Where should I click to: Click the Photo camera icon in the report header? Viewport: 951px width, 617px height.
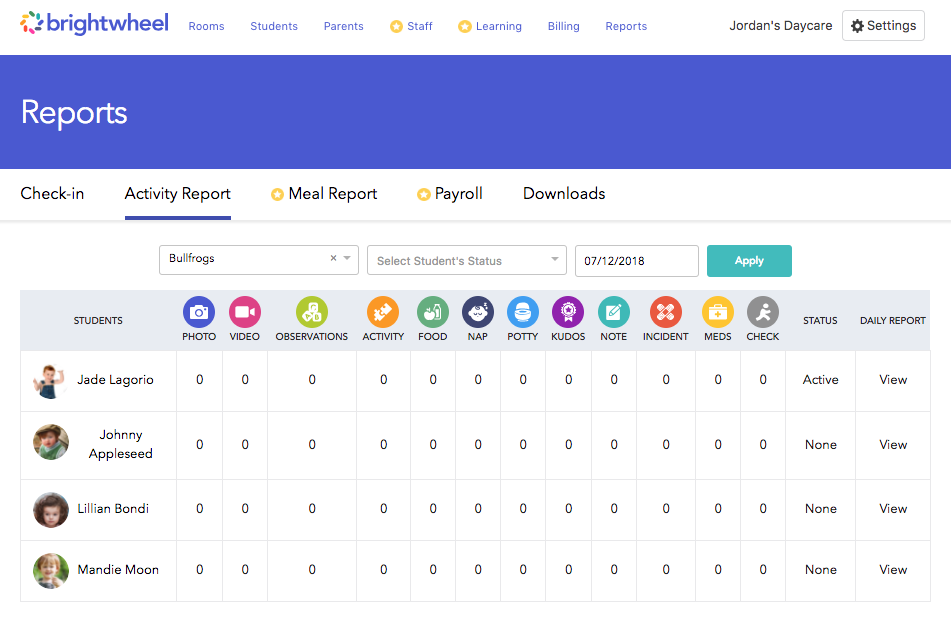click(x=198, y=312)
